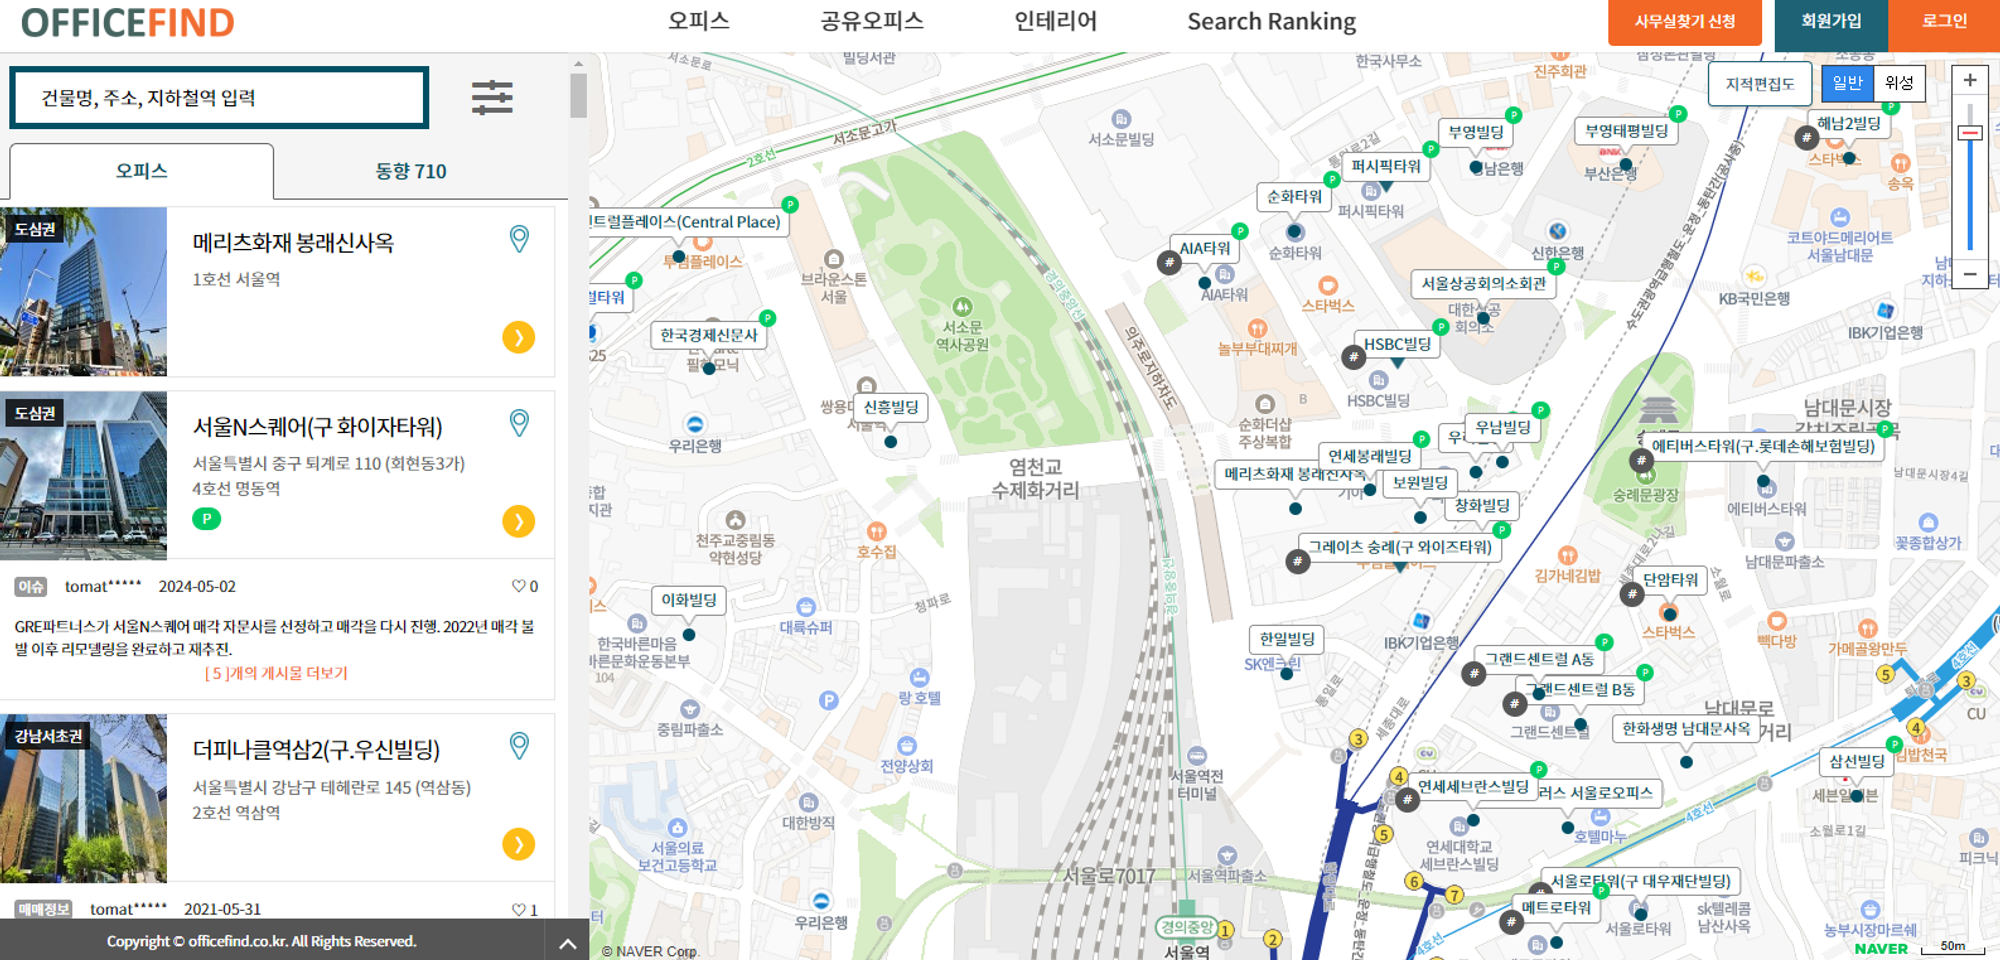Select the 한화생명 남대문사옥 map label
Screen dimensions: 2000x960
[1686, 729]
